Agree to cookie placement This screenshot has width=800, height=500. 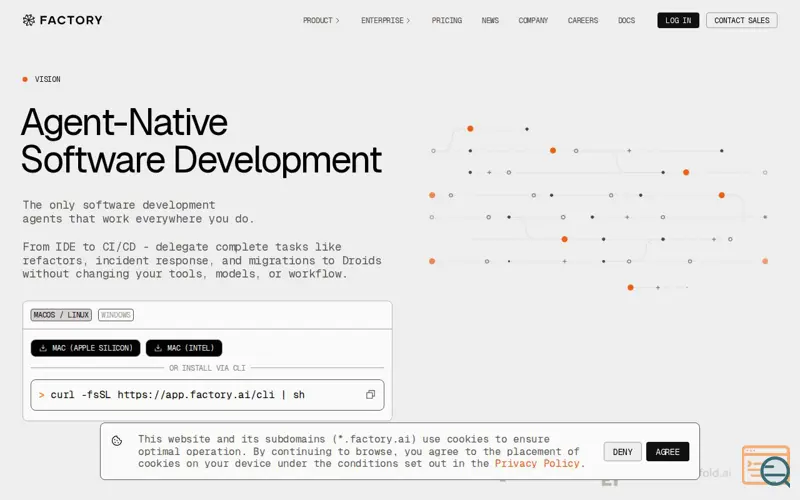[x=667, y=452]
